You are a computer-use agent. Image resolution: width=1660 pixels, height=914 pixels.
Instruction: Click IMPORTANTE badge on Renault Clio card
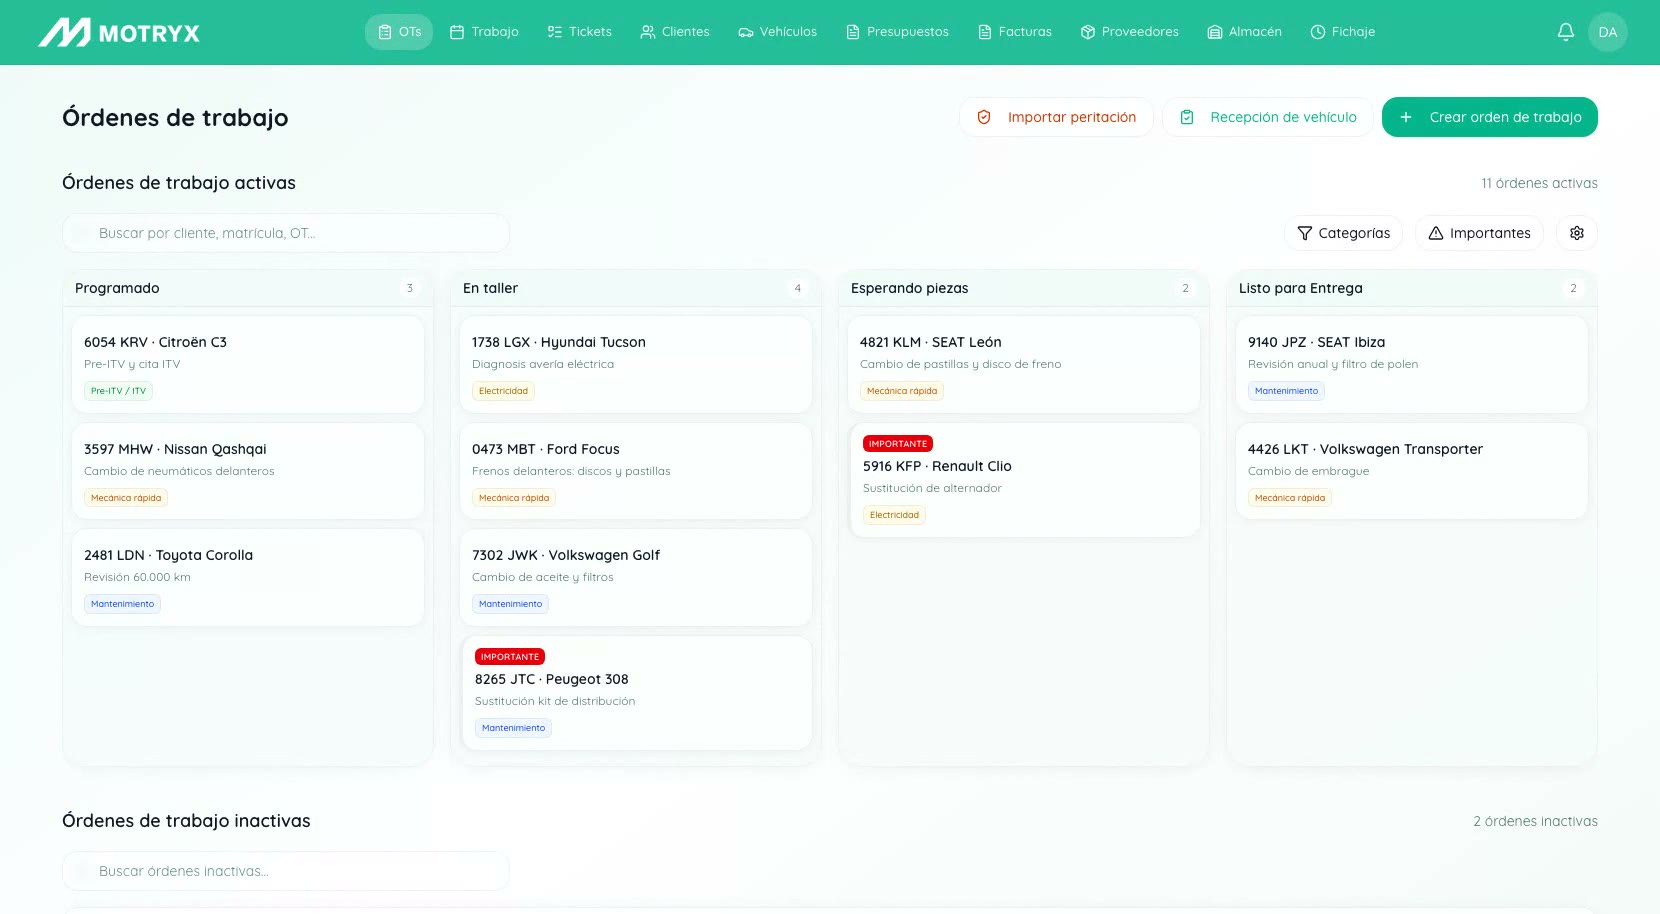(x=898, y=444)
